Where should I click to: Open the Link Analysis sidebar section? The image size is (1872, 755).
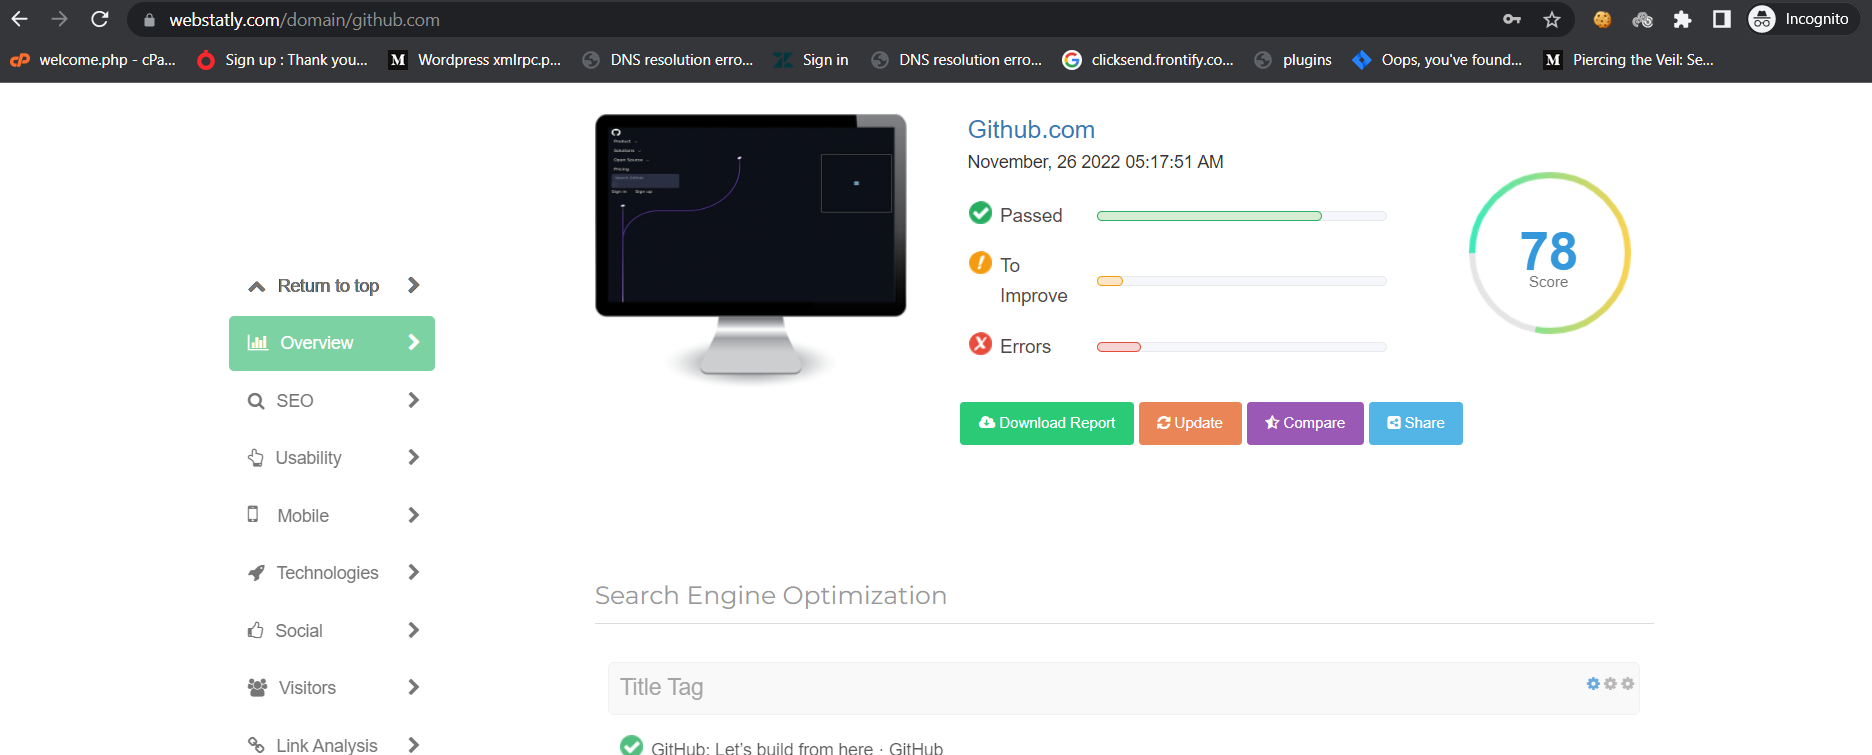332,745
